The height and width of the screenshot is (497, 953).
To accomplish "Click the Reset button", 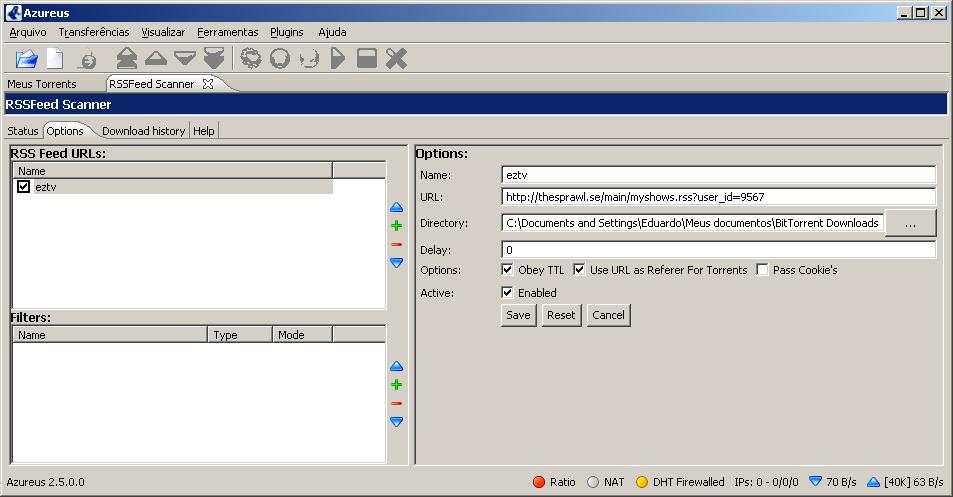I will 561,315.
